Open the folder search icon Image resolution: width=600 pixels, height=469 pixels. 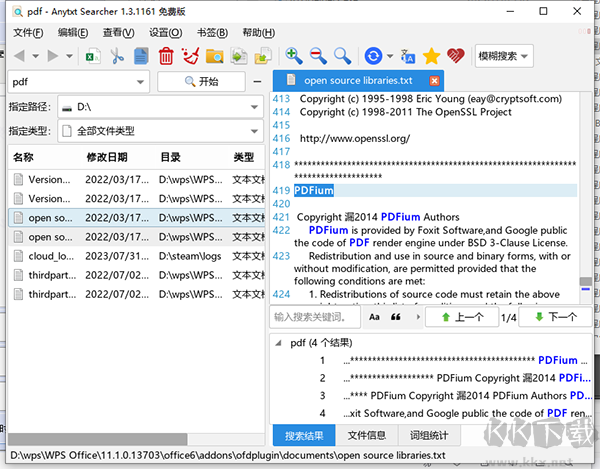pos(215,56)
